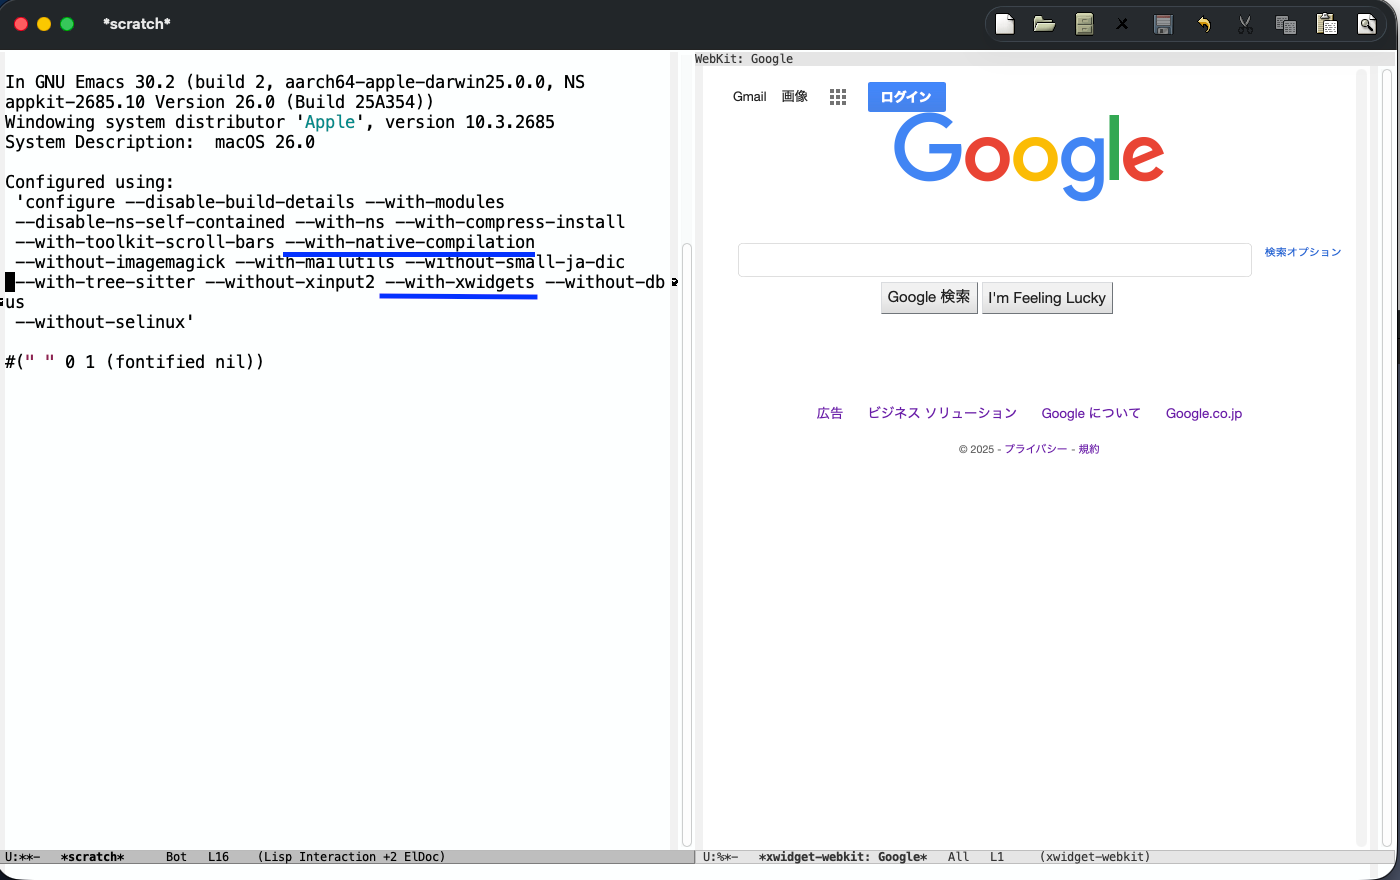Kill buffer with the X toolbar icon

pyautogui.click(x=1122, y=24)
